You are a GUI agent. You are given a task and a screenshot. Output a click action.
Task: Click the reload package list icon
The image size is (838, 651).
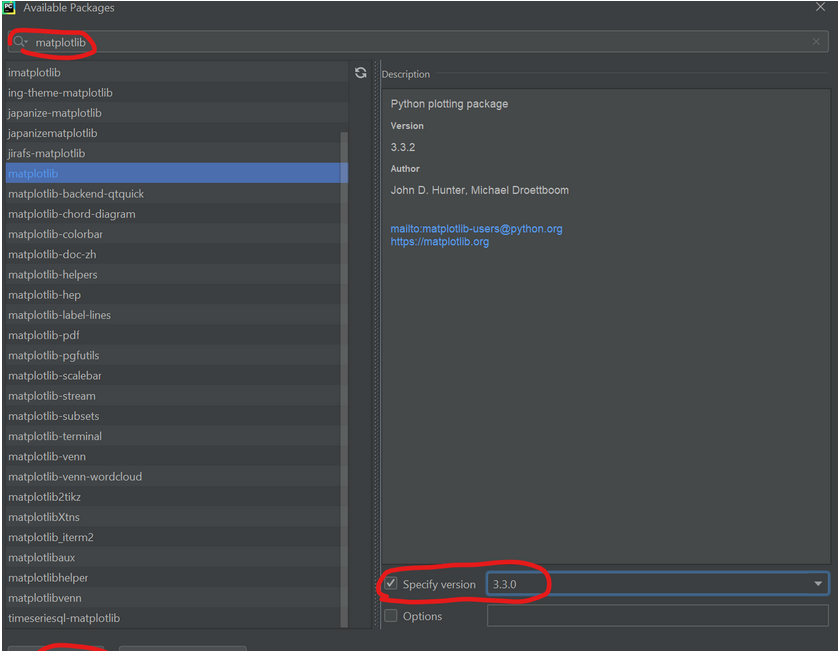click(361, 73)
